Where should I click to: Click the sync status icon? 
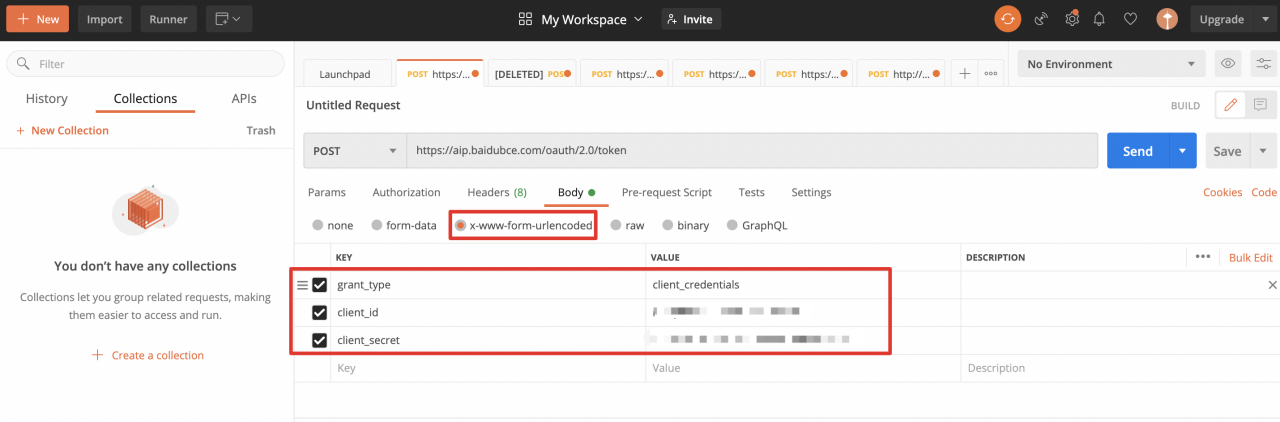pos(1007,19)
